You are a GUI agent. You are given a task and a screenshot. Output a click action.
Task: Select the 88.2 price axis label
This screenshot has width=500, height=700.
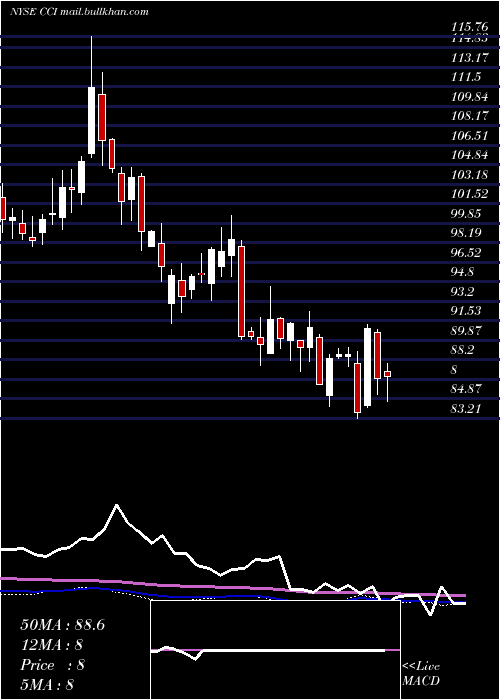point(462,350)
